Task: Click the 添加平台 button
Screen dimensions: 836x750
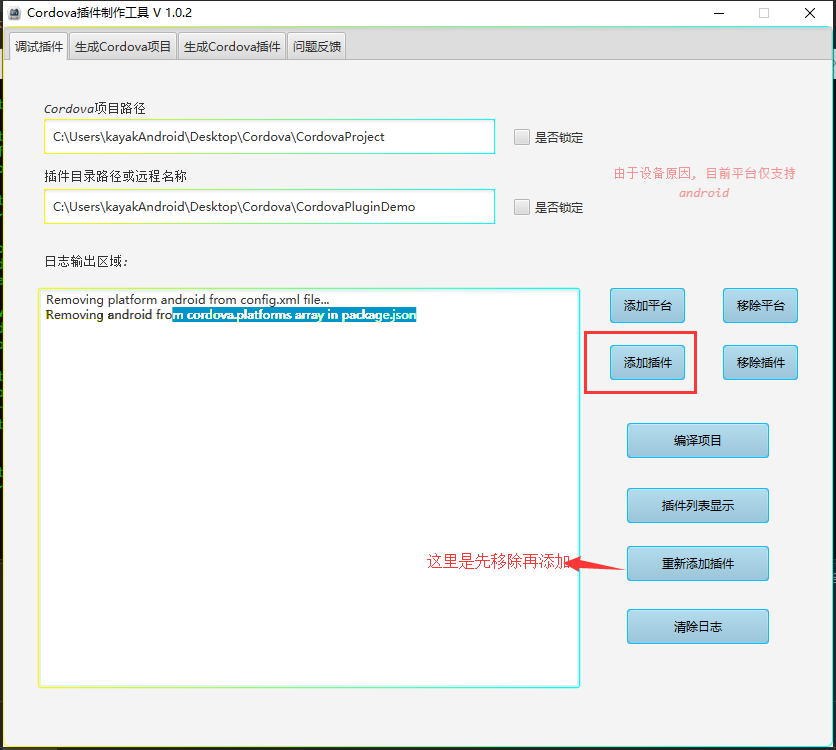Action: [x=647, y=305]
